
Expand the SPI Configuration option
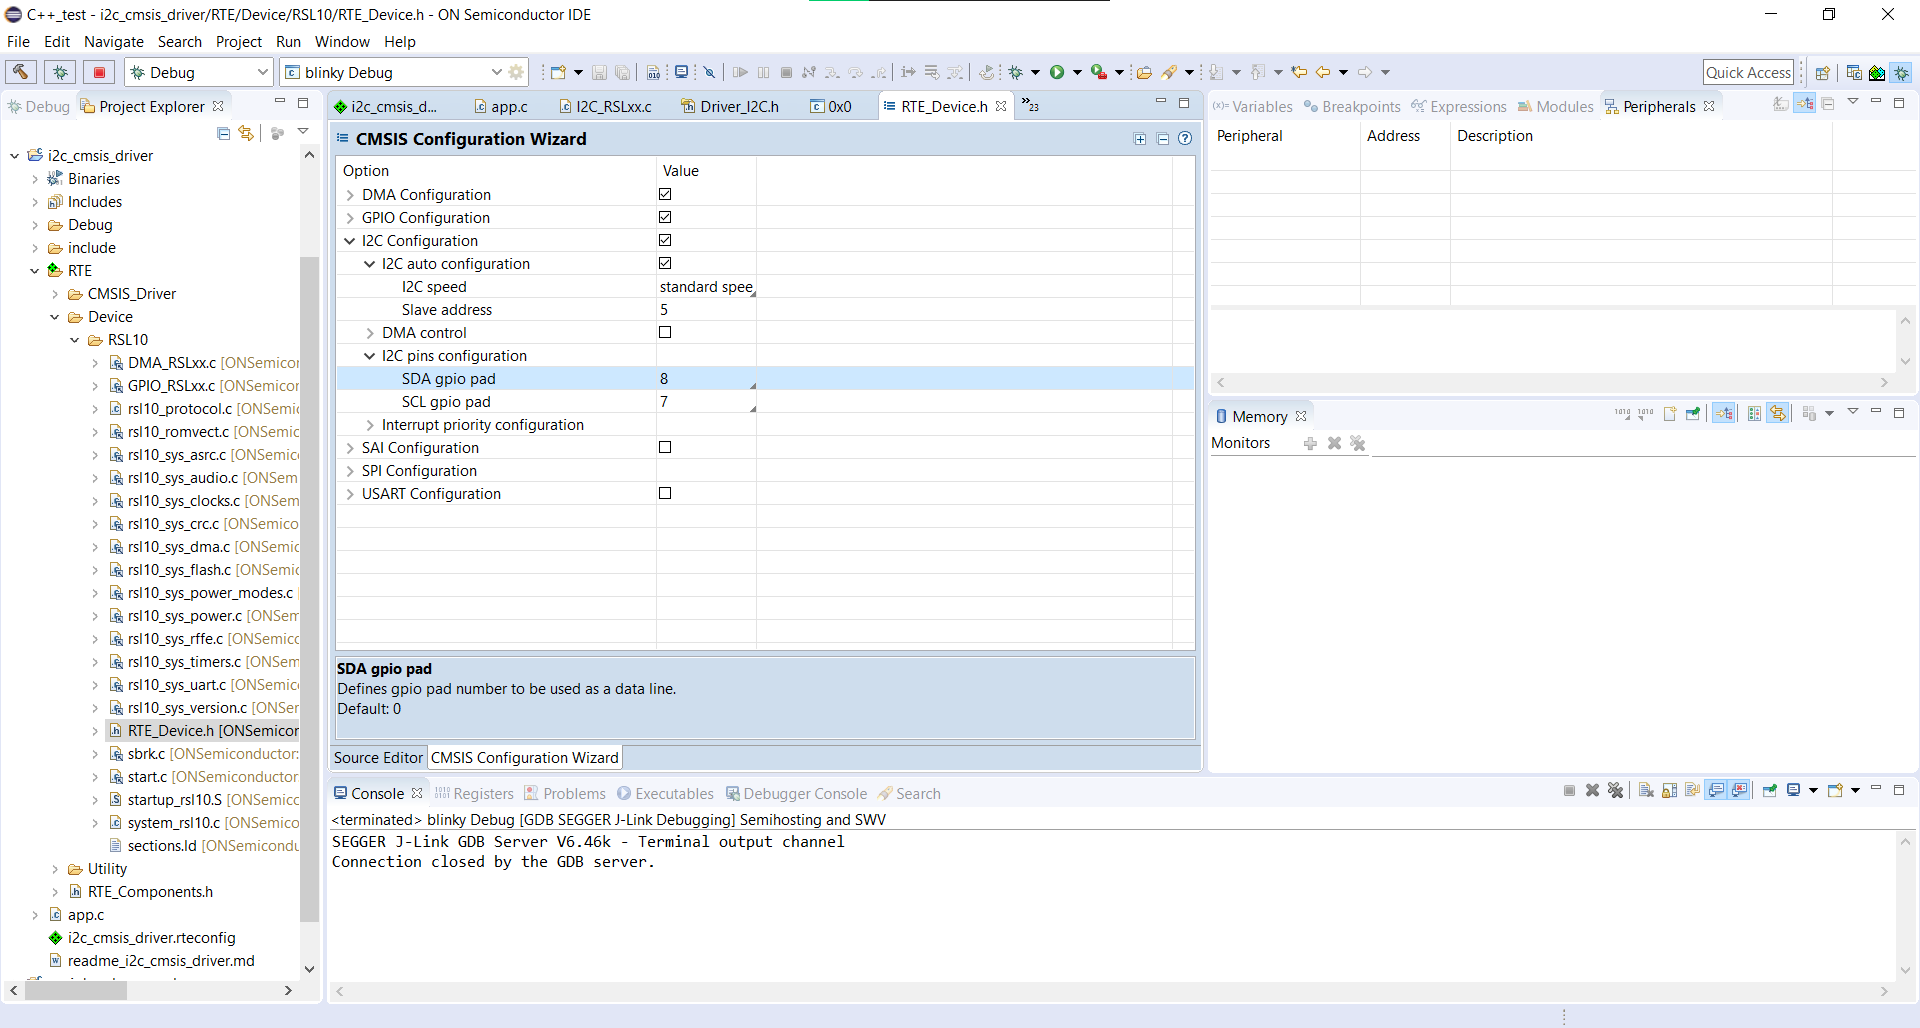tap(350, 471)
